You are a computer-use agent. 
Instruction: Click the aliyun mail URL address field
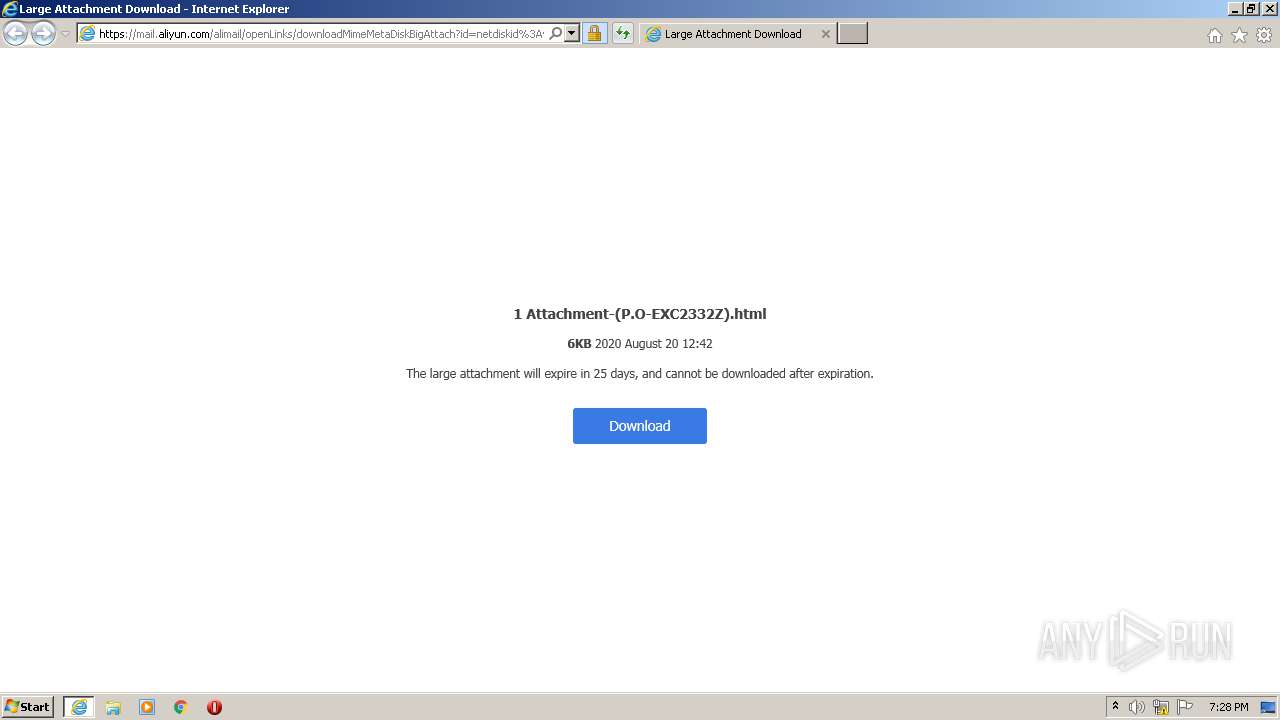pos(321,34)
